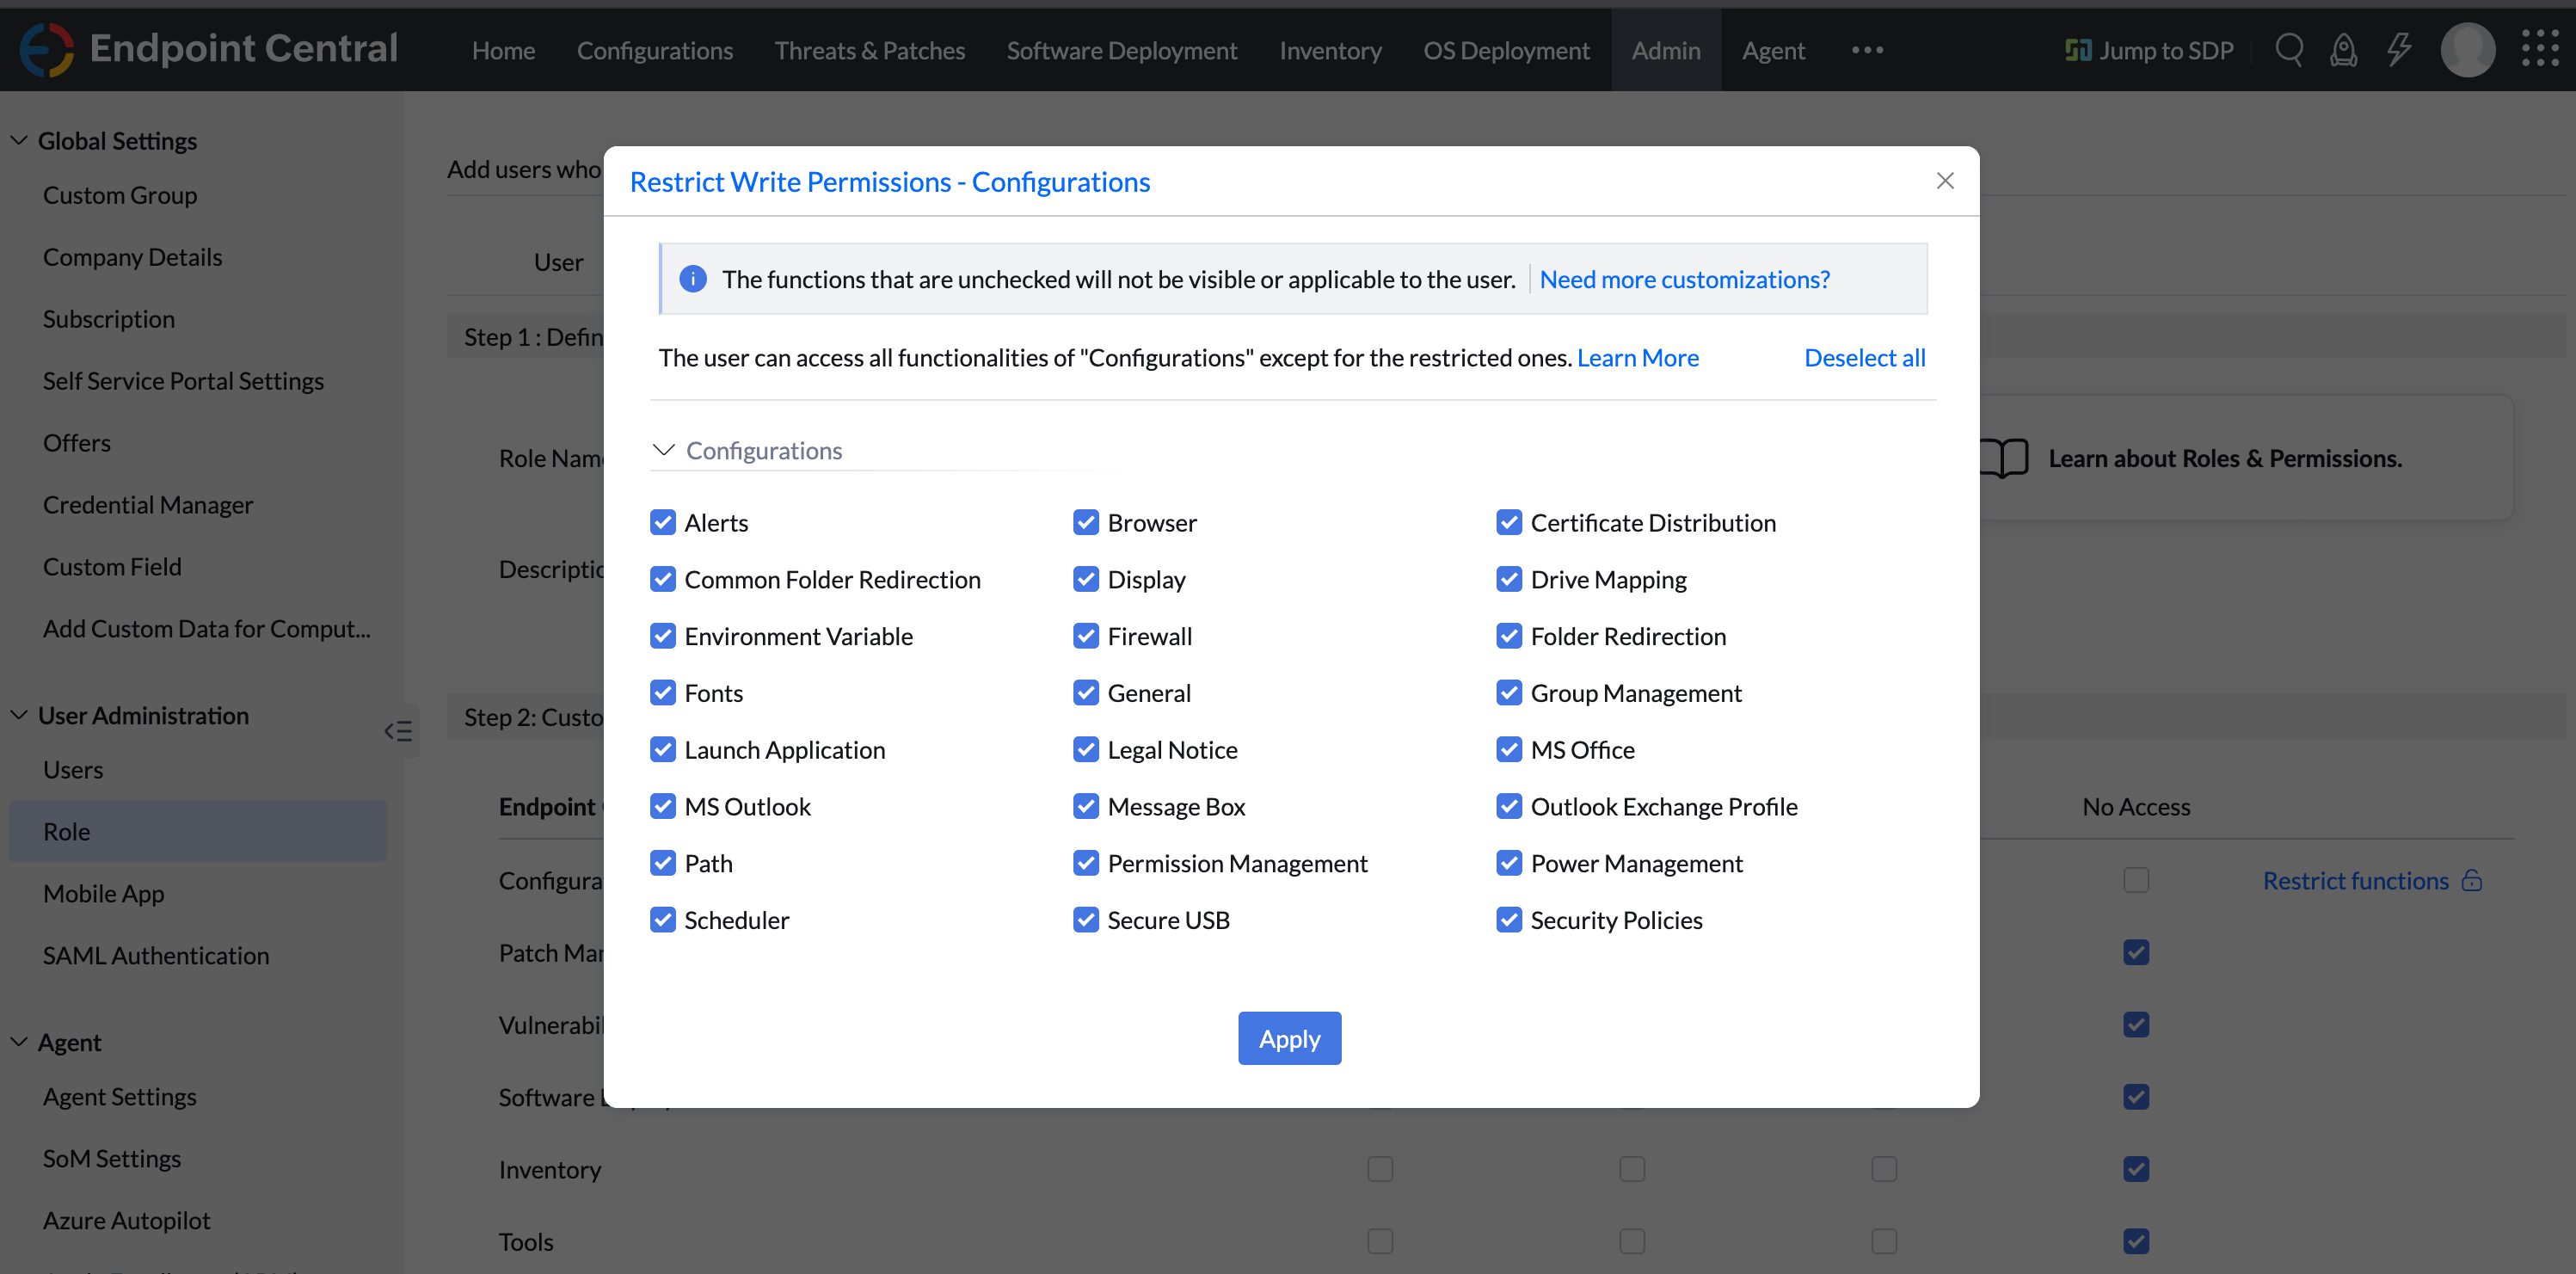Image resolution: width=2576 pixels, height=1274 pixels.
Task: Open the quick actions lightning bolt icon
Action: coord(2400,49)
